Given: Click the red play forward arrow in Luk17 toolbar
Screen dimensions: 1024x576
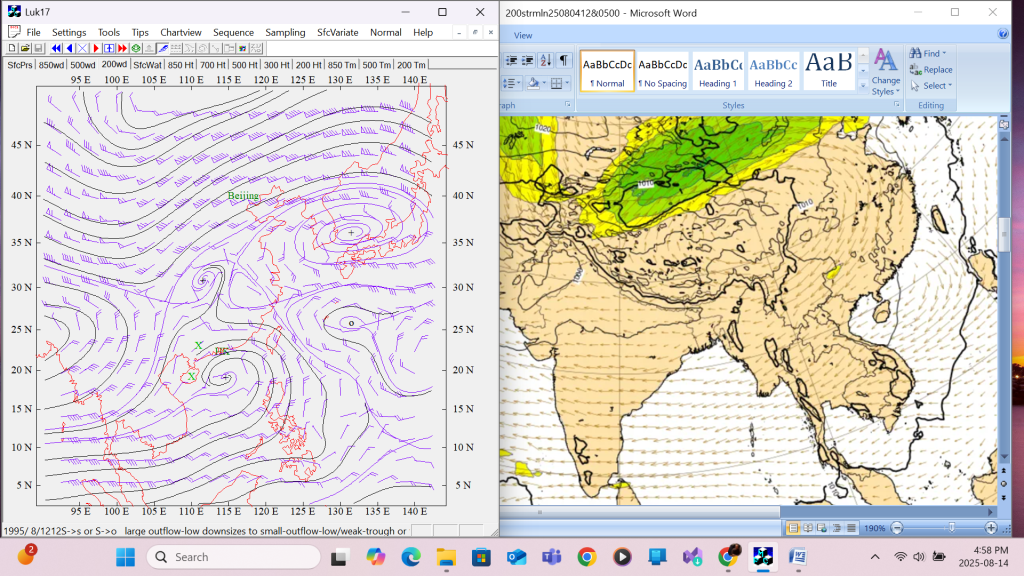Looking at the screenshot, I should click(x=97, y=48).
